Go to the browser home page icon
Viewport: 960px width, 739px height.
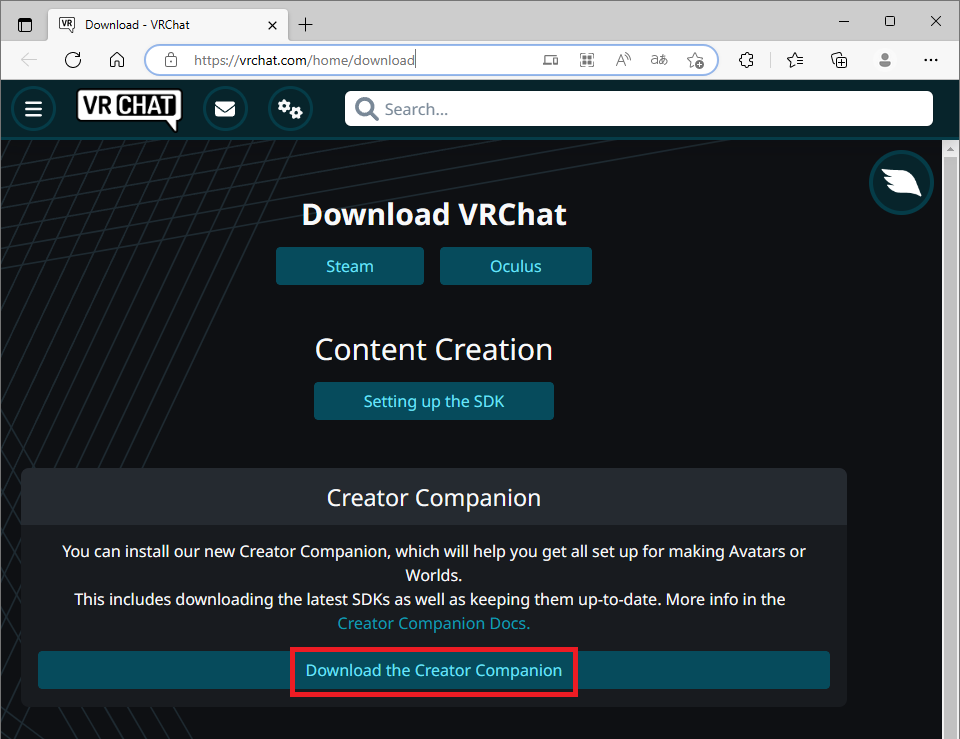[117, 60]
